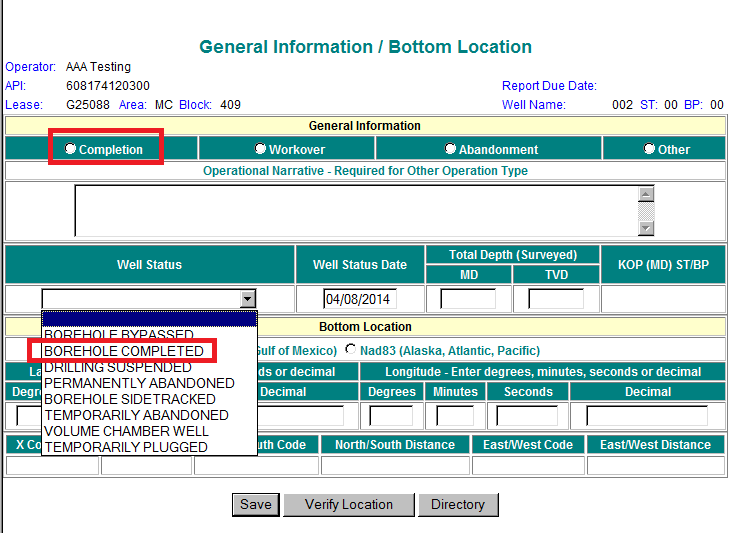The height and width of the screenshot is (533, 752).
Task: Select the Completion radio button
Action: coord(71,149)
